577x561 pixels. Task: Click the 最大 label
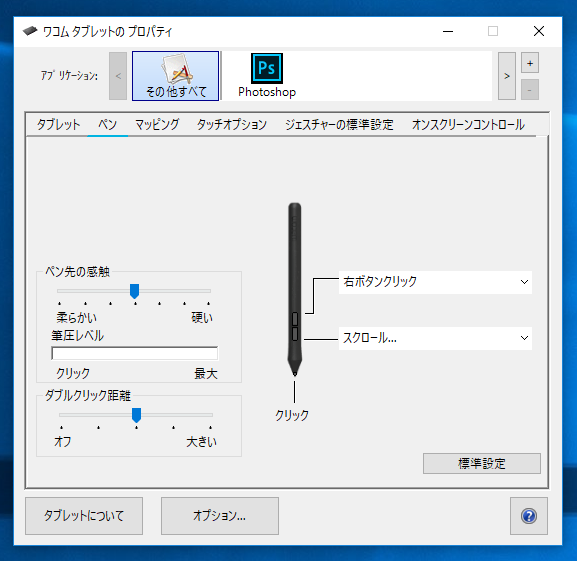pos(206,374)
